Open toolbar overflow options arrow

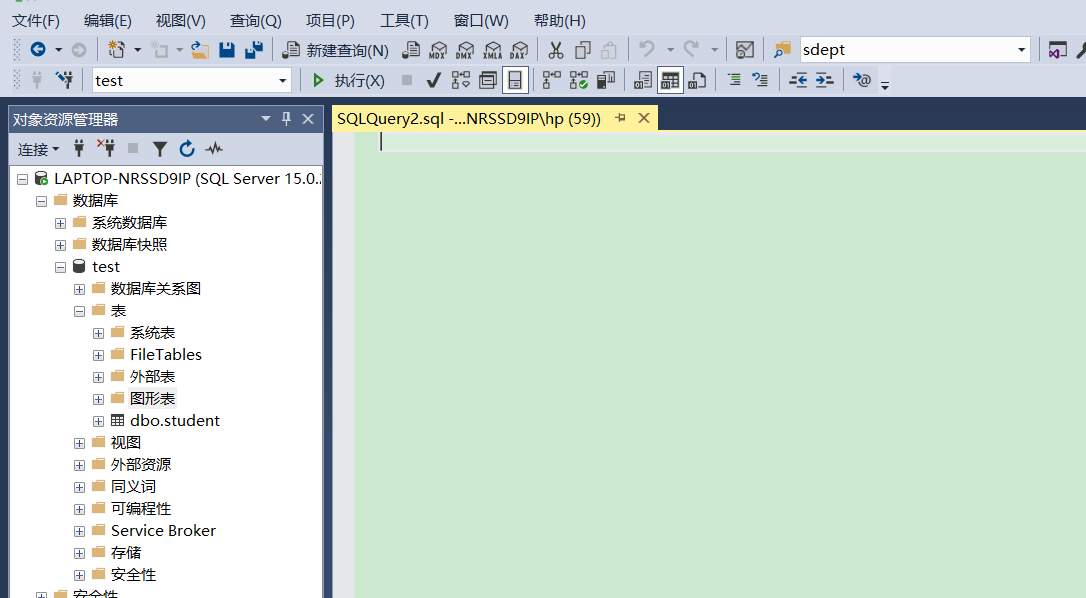coord(884,85)
